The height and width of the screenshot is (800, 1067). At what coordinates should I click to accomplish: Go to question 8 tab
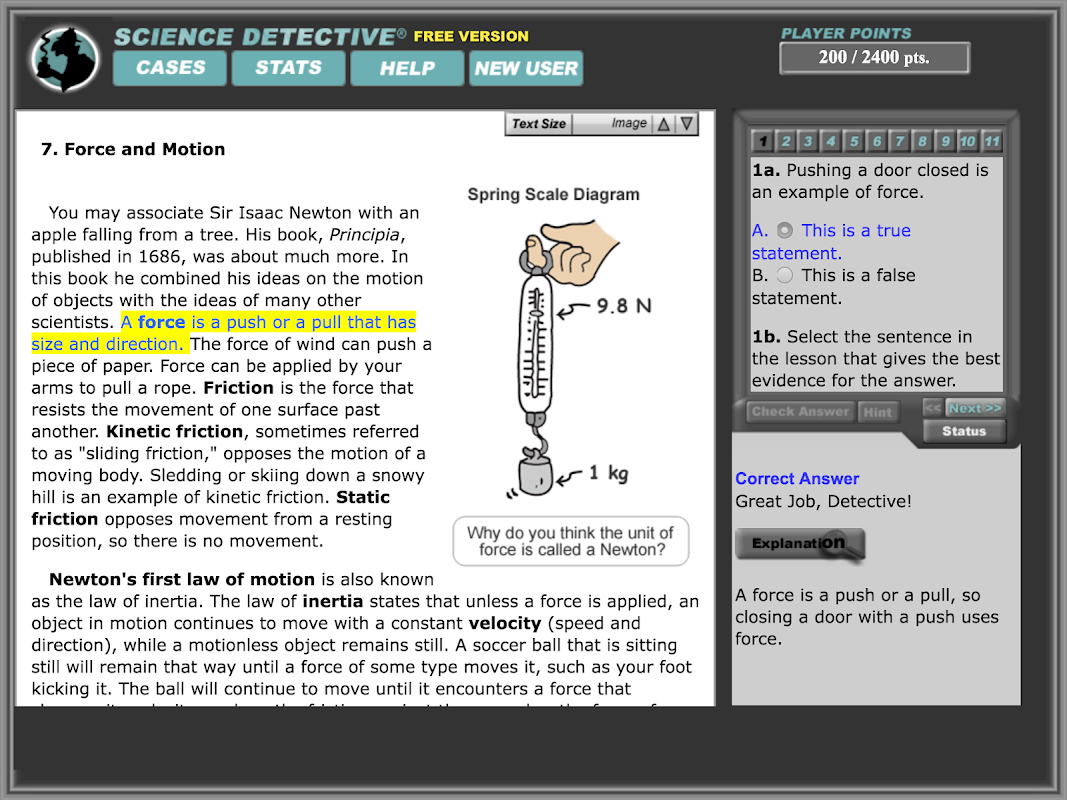923,141
